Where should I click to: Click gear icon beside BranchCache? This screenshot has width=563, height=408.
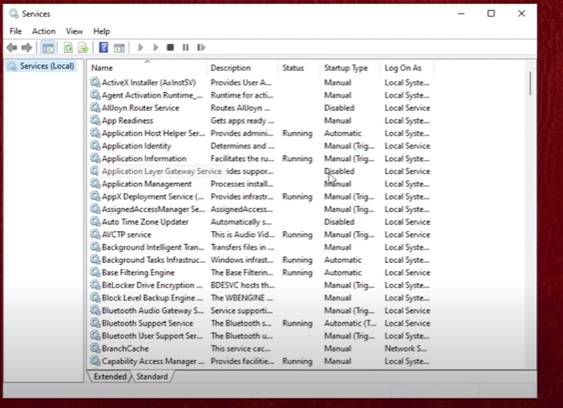[x=95, y=348]
